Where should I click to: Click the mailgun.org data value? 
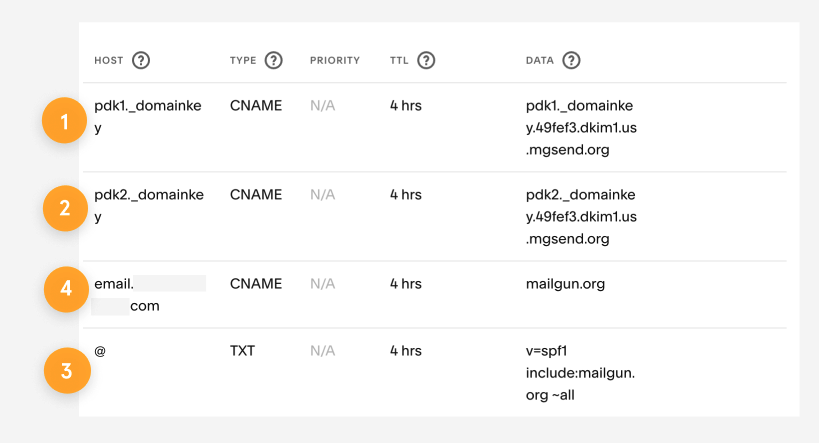pos(565,284)
